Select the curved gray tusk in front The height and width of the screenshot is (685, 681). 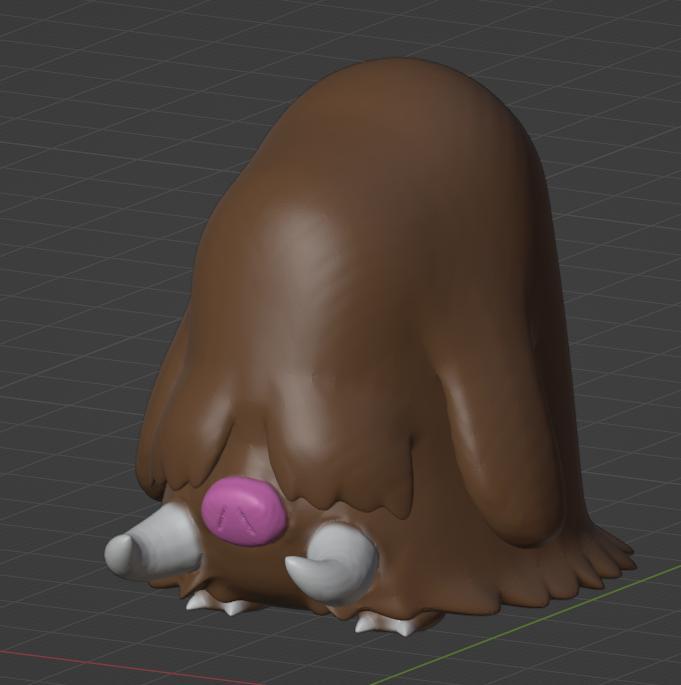coord(332,563)
